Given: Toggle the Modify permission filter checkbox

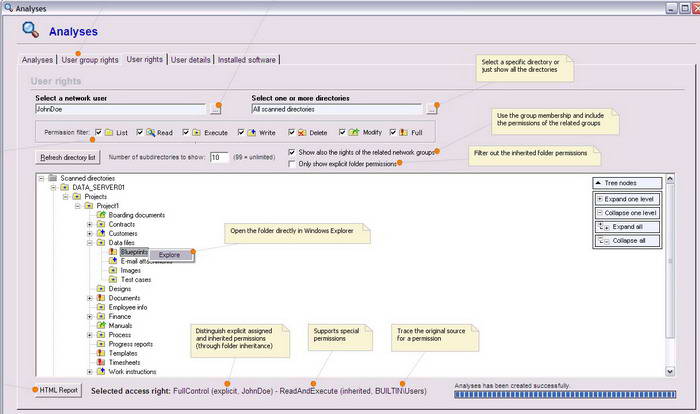Looking at the screenshot, I should pos(342,132).
